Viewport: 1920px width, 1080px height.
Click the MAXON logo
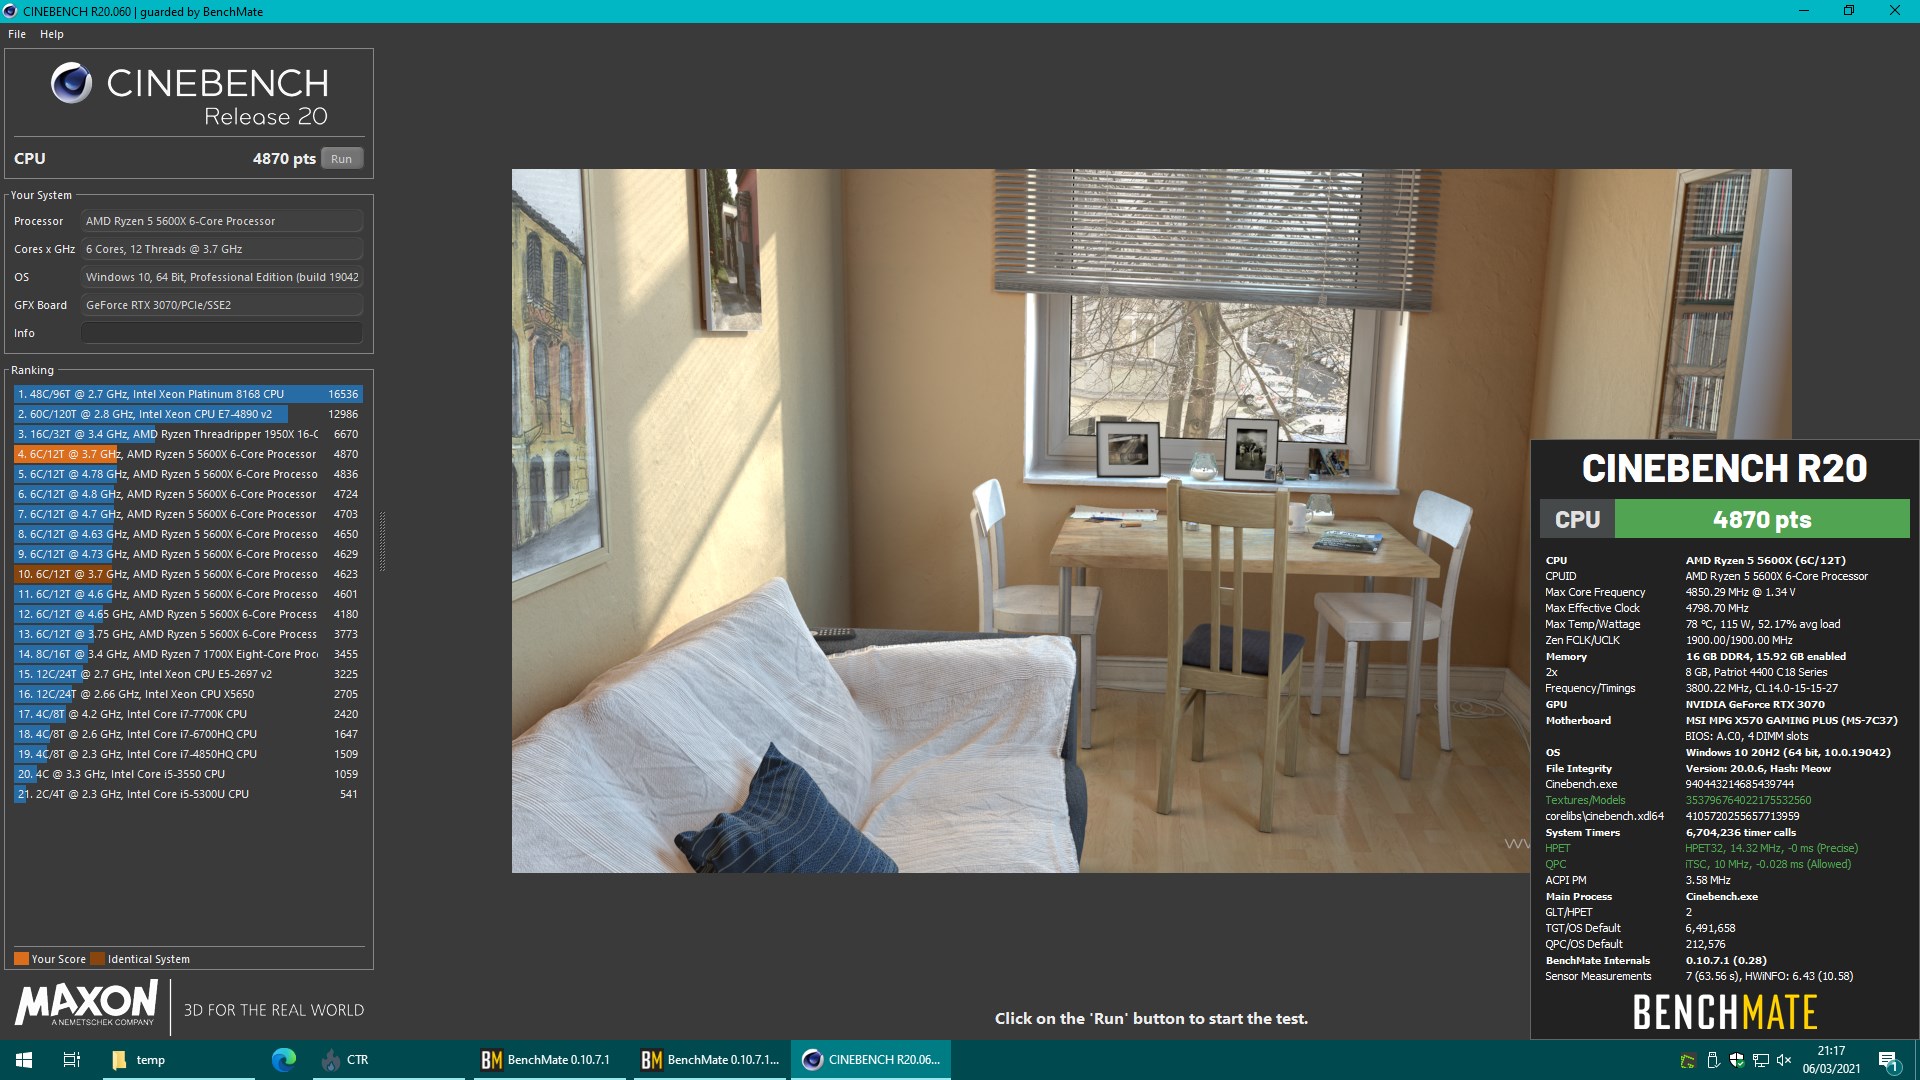(86, 1003)
